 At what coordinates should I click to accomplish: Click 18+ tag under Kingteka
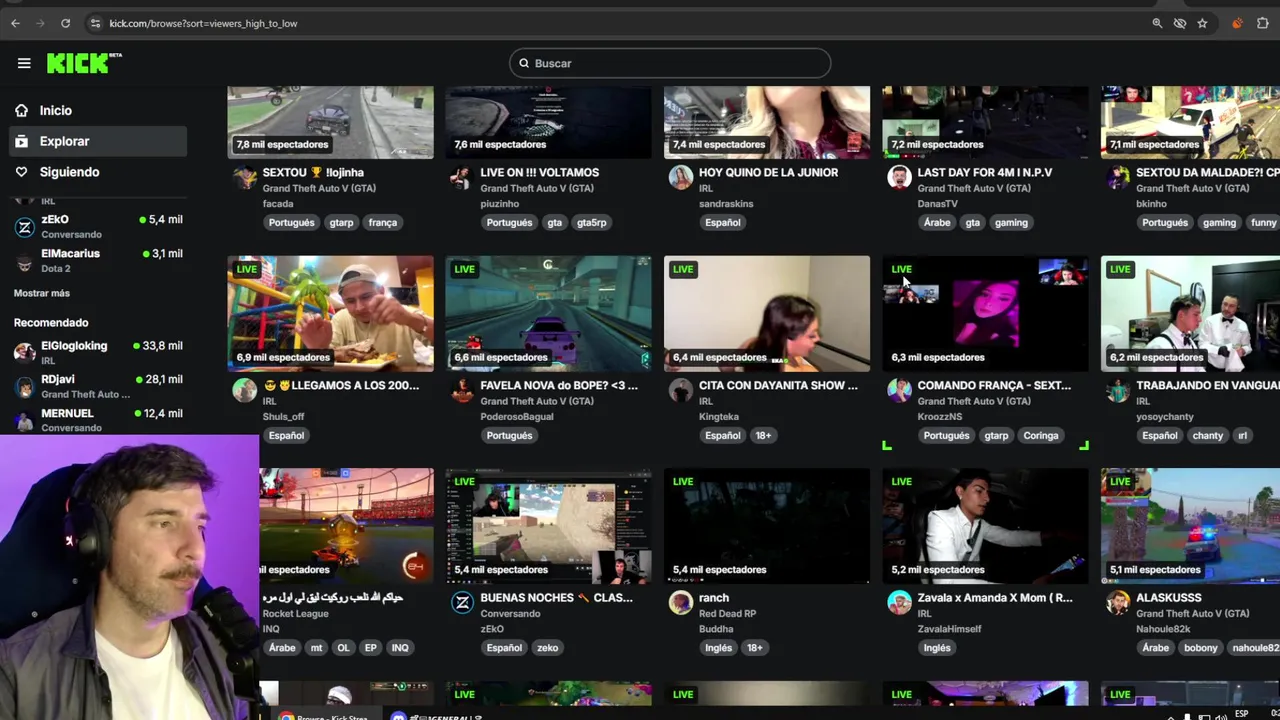coord(763,435)
